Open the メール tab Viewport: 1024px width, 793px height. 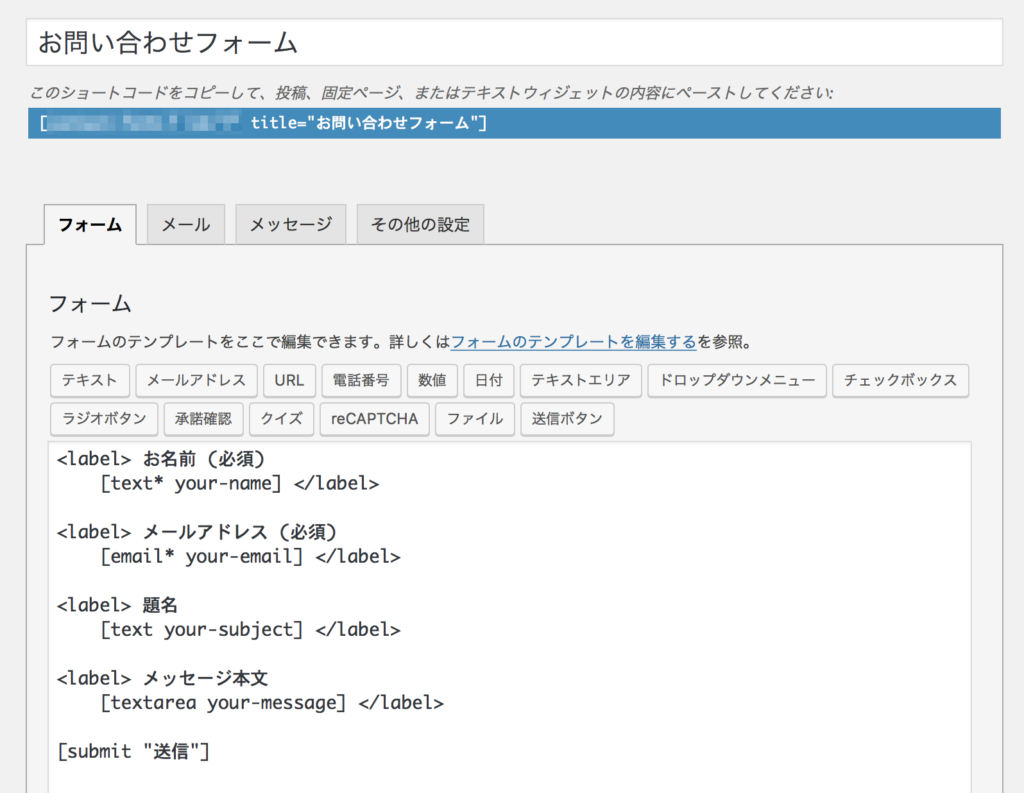pos(186,225)
